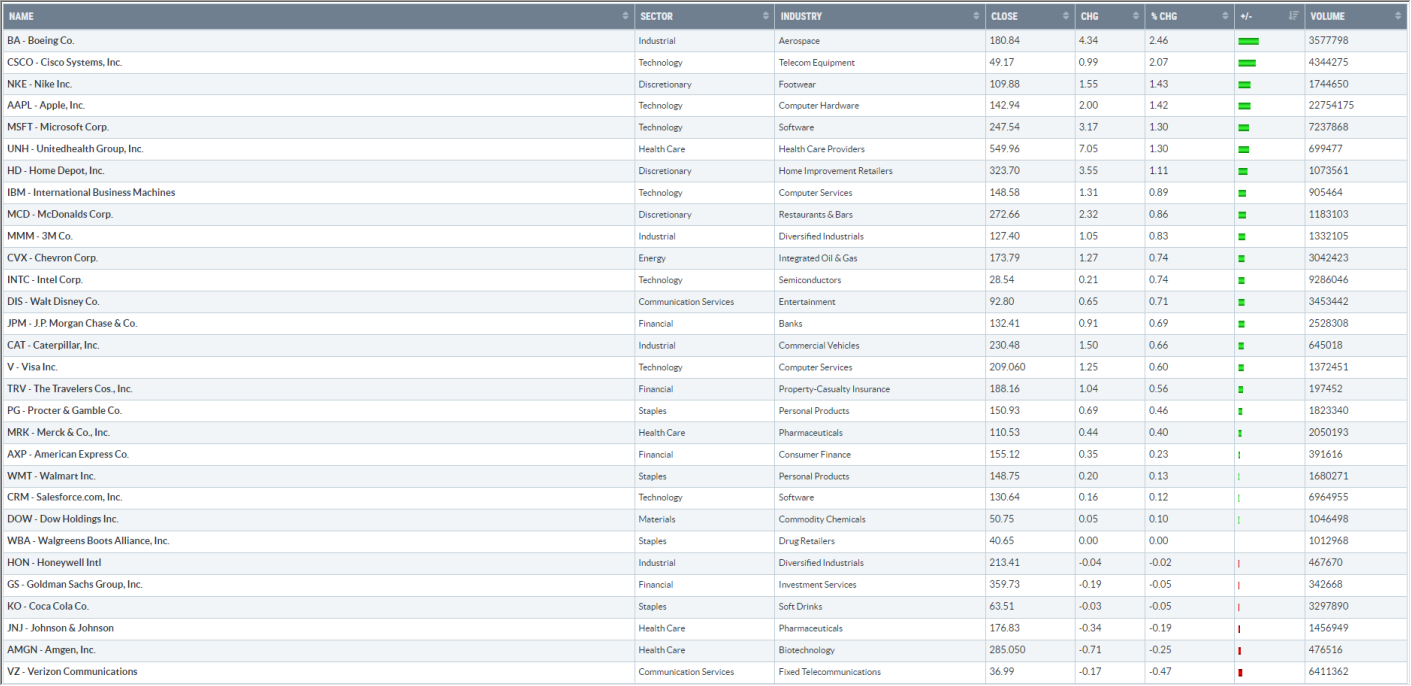Click HD - Home Depot, Inc.

coord(56,171)
